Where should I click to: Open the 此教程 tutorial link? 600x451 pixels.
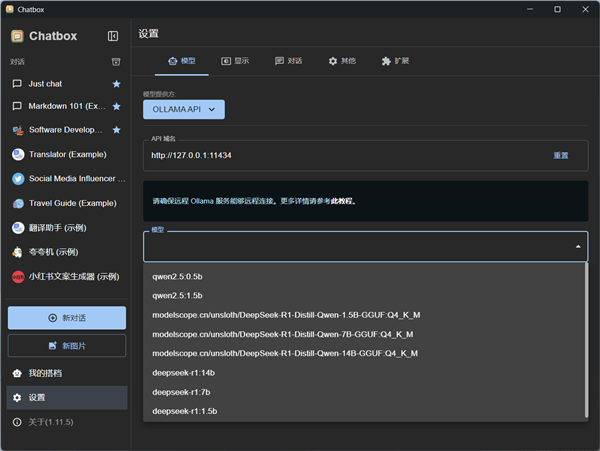pyautogui.click(x=344, y=201)
